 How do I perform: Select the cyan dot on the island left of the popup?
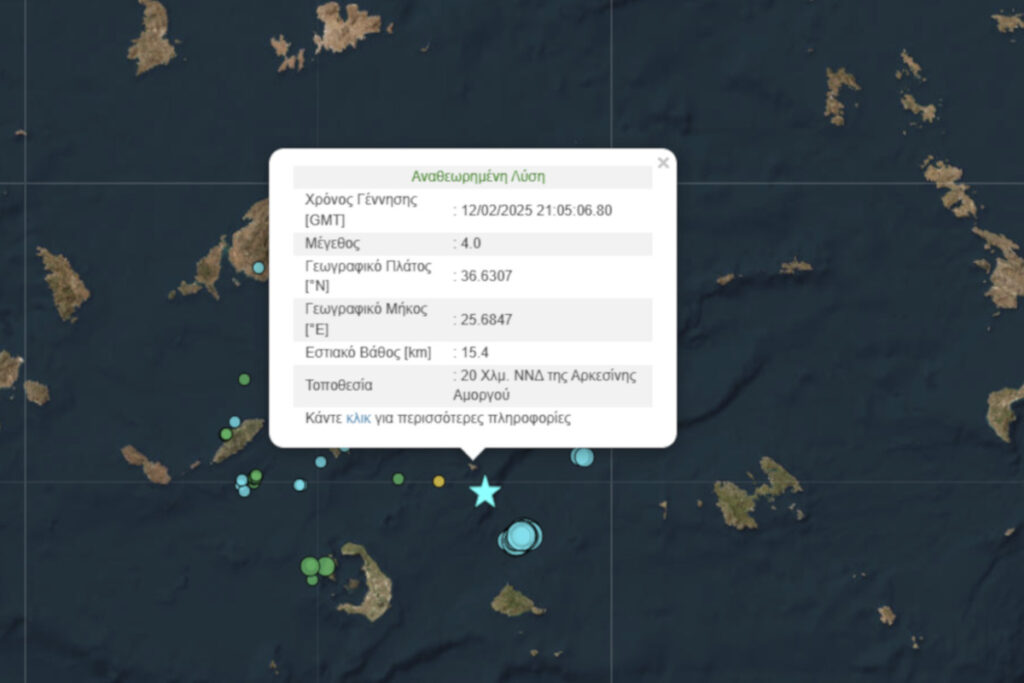259,268
